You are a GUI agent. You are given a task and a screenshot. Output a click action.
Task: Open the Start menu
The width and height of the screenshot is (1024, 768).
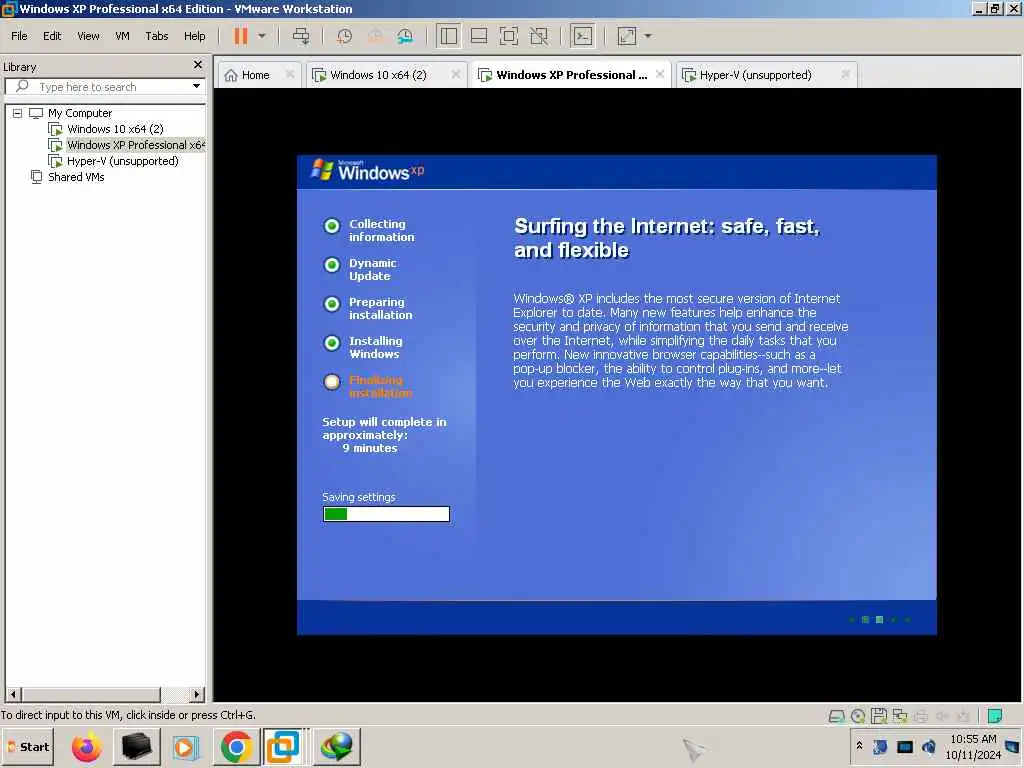tap(27, 747)
